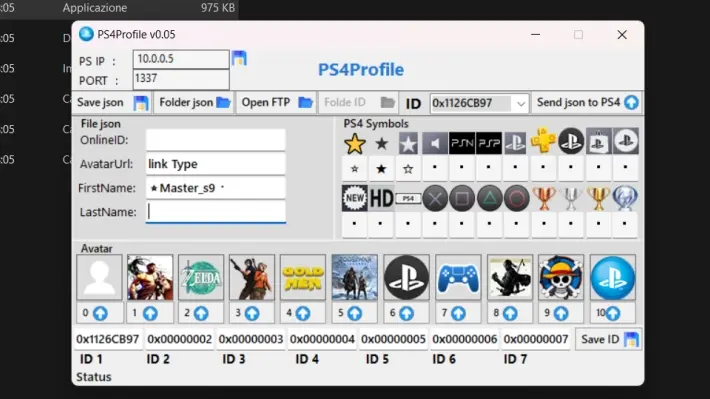Select the gold trophy symbol
The image size is (710, 399).
[598, 198]
